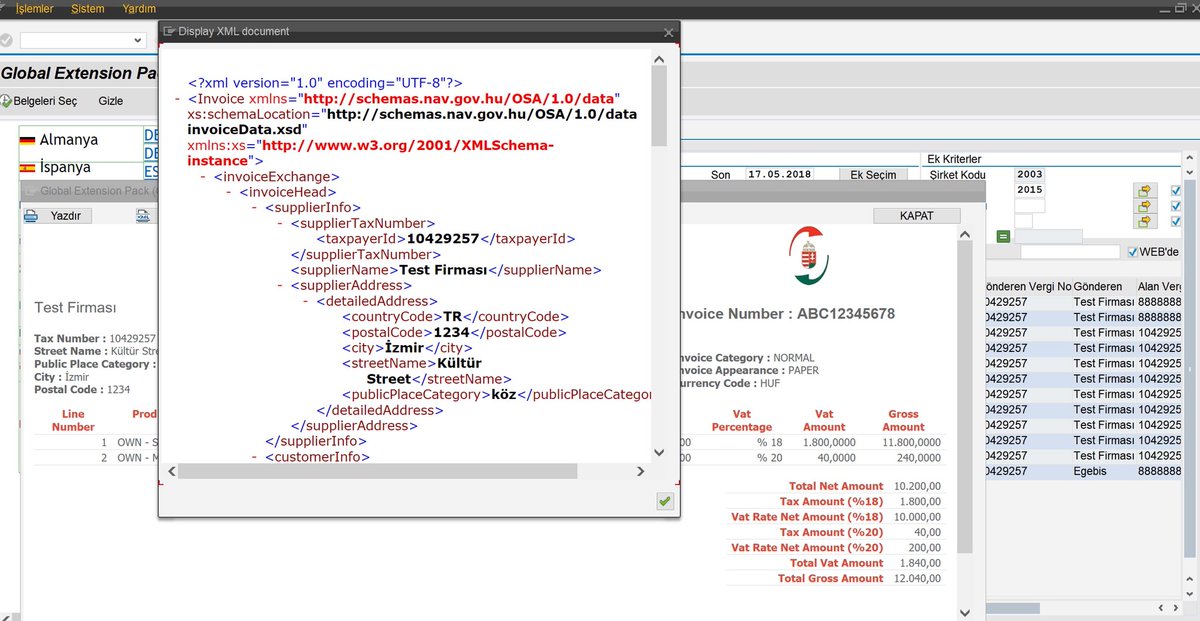Click the KAPAT button
This screenshot has height=621, width=1200.
point(916,216)
